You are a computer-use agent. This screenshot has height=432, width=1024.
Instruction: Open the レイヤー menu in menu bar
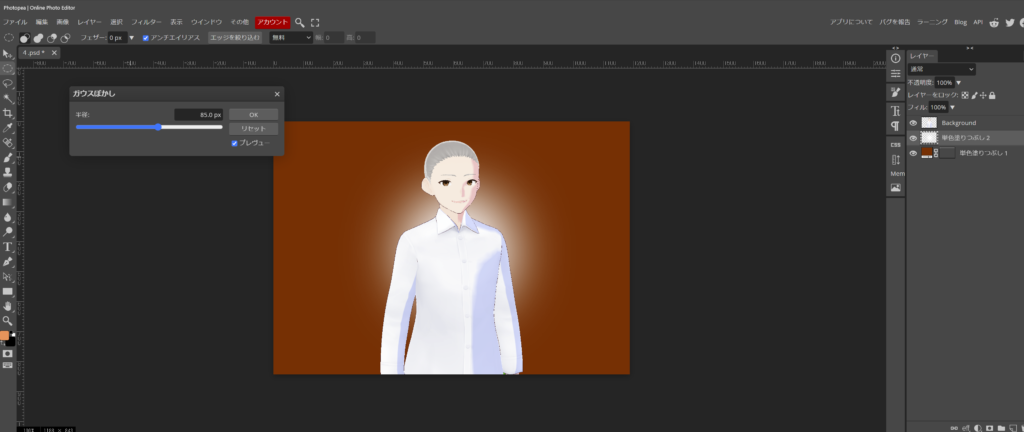[x=89, y=21]
